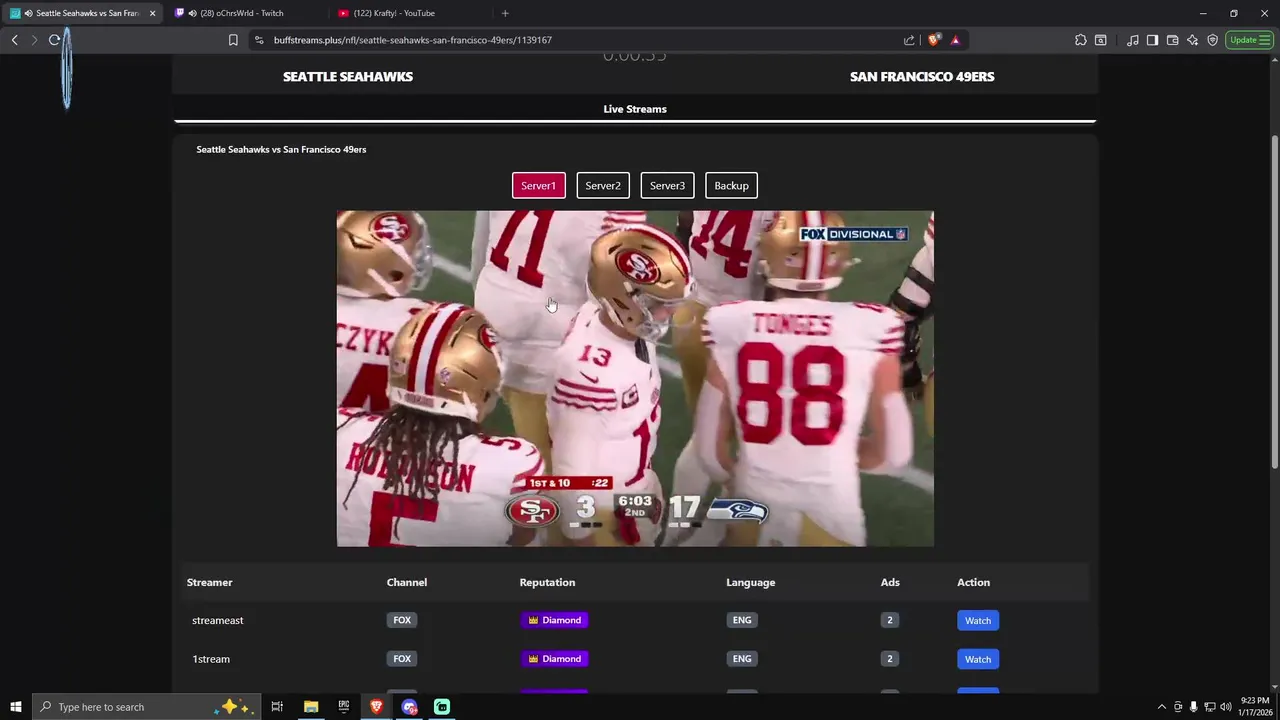Open the Leo AI sparkle icon

pyautogui.click(x=1192, y=40)
